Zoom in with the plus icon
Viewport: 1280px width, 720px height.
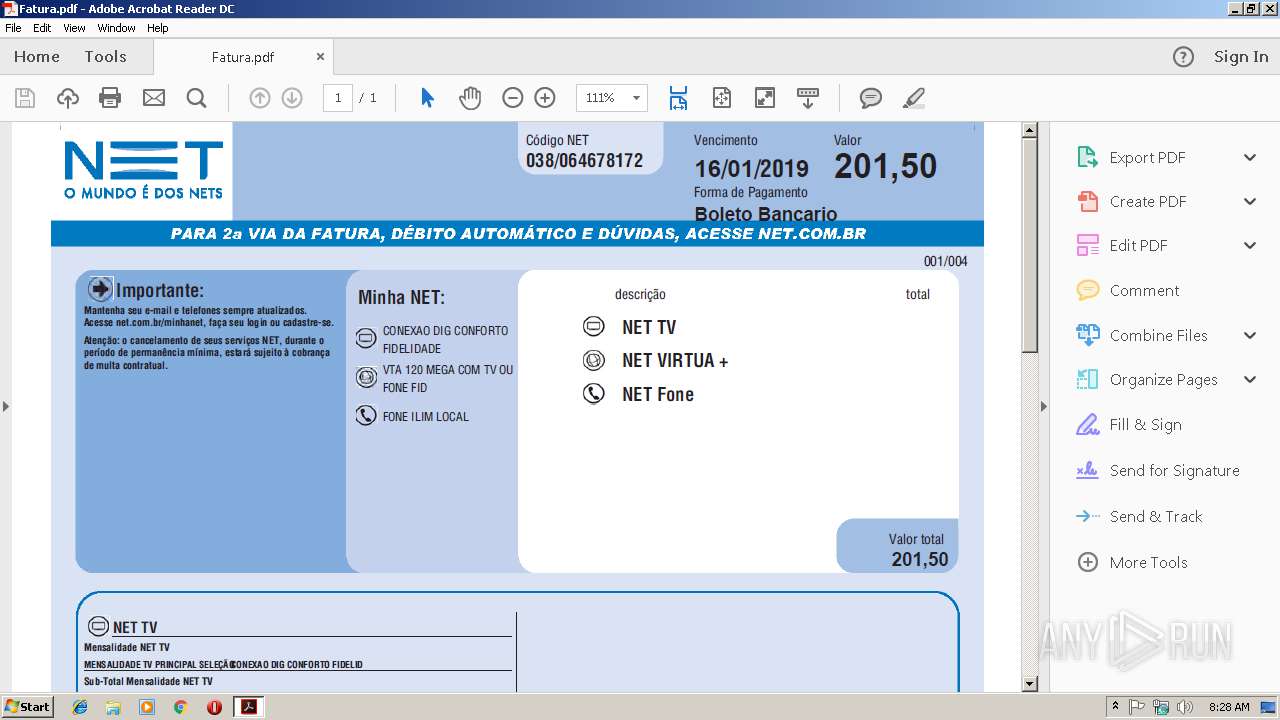click(545, 98)
